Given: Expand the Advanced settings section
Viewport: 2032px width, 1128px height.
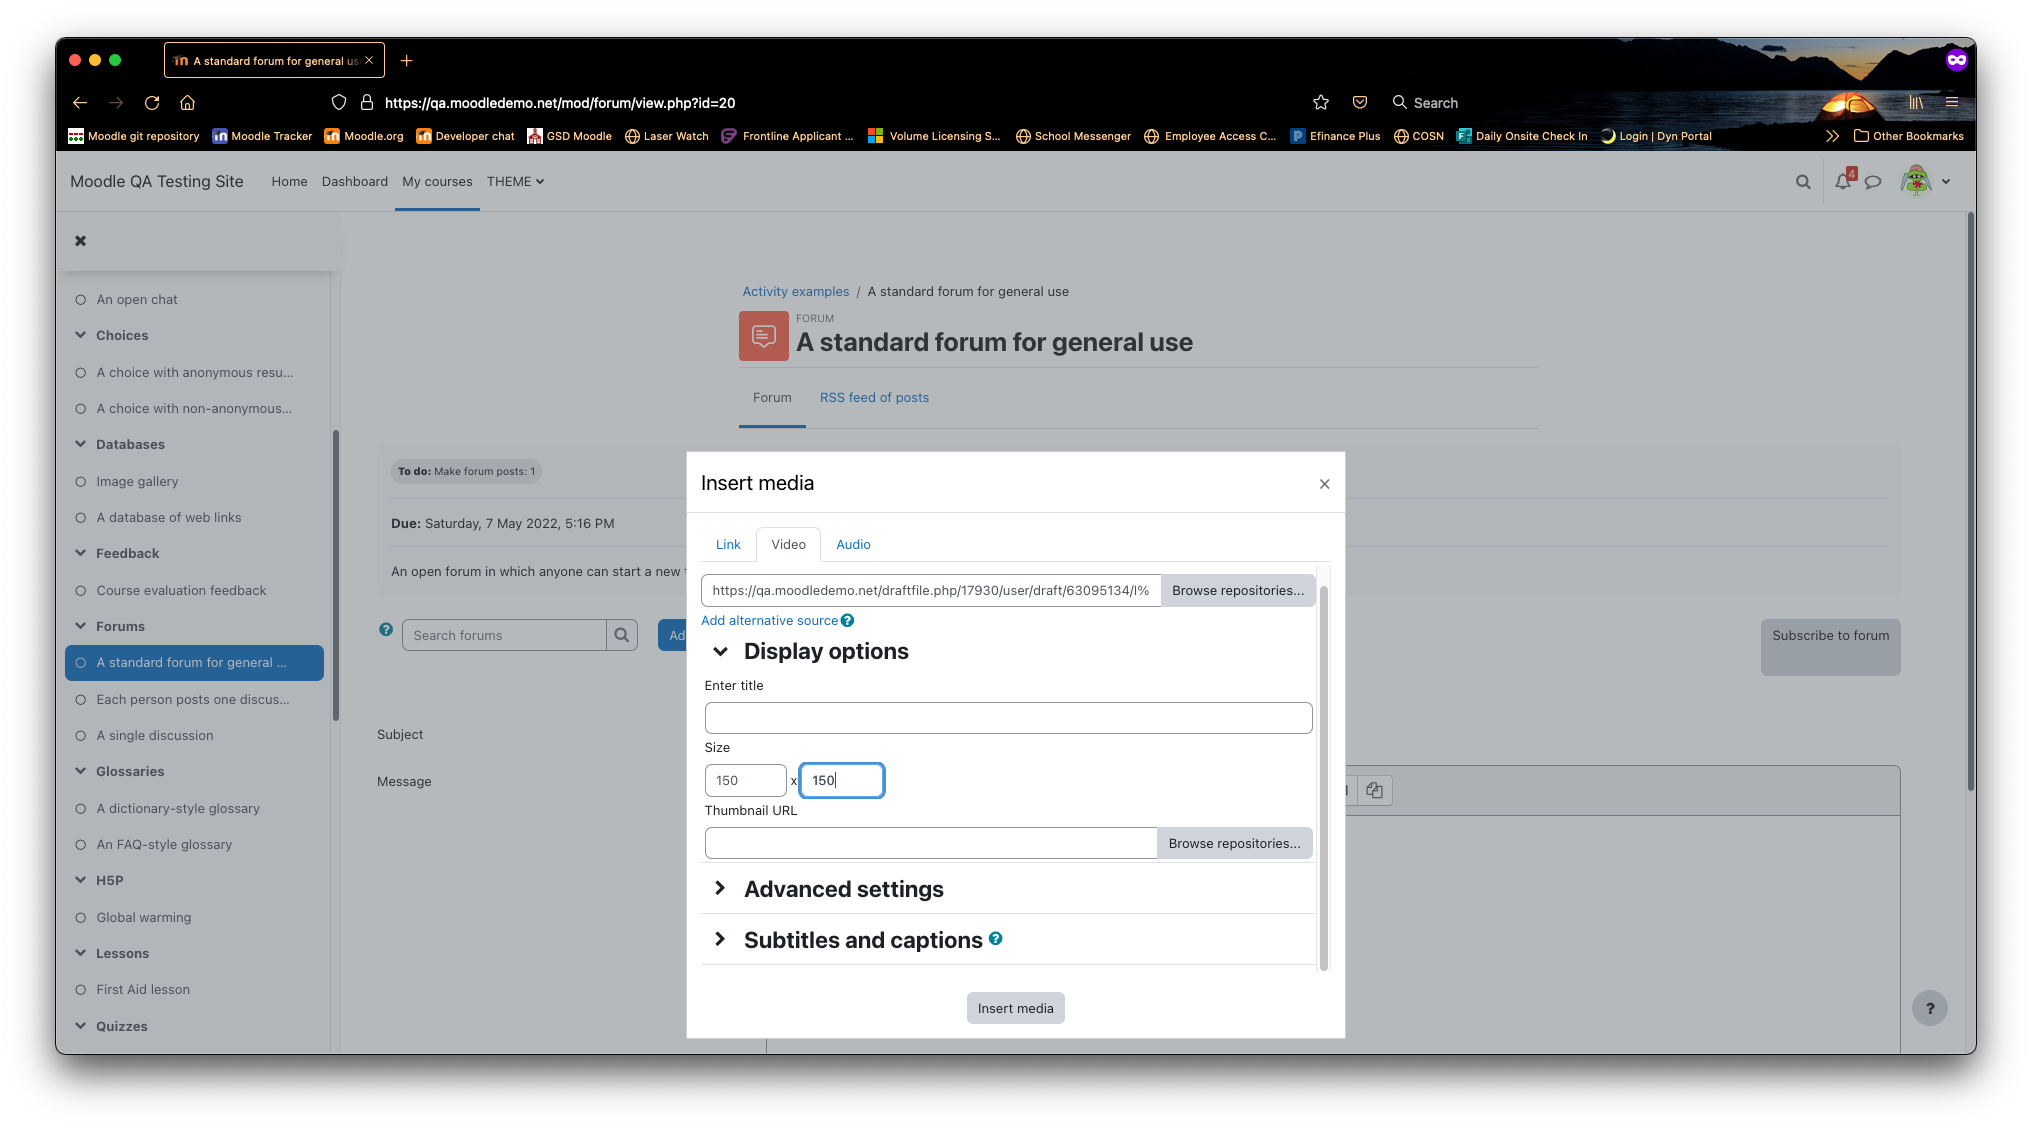Looking at the screenshot, I should pyautogui.click(x=720, y=888).
